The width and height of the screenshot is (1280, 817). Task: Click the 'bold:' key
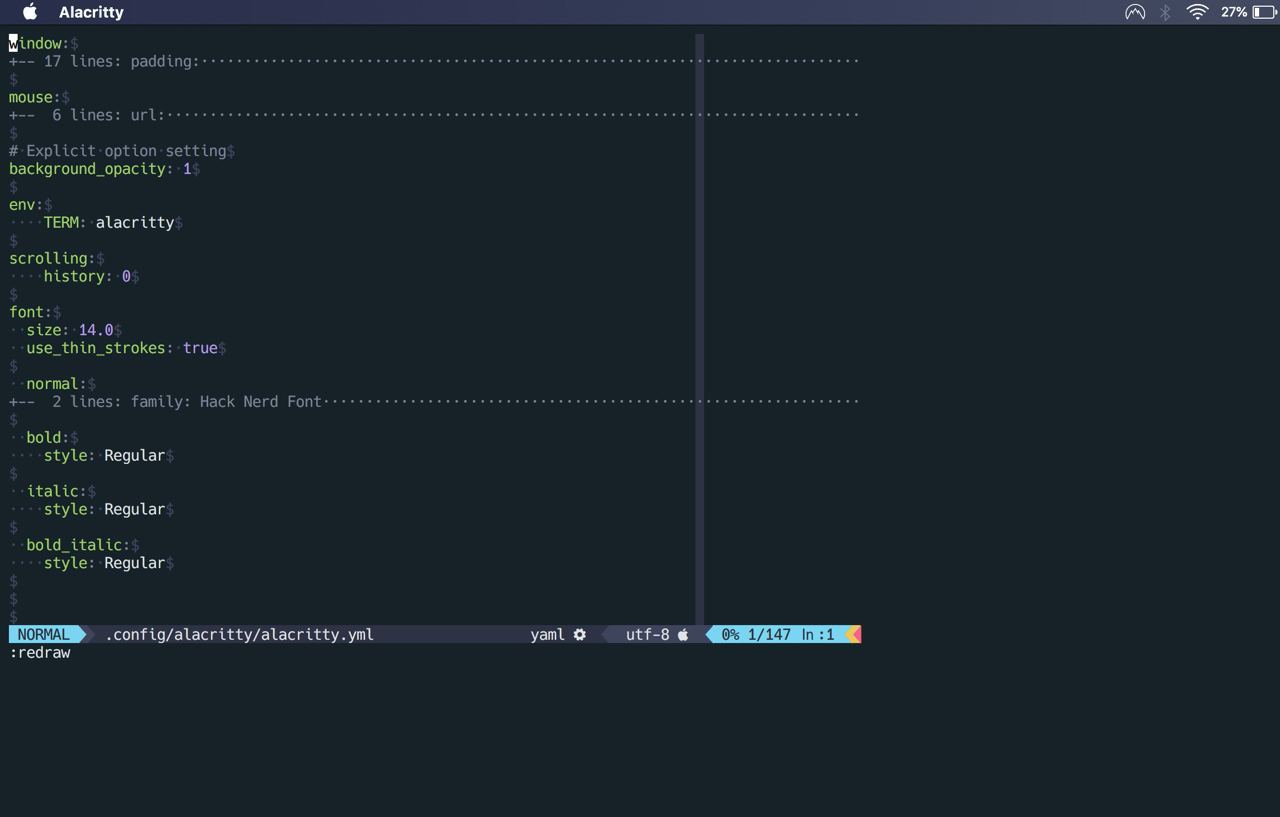[47, 437]
